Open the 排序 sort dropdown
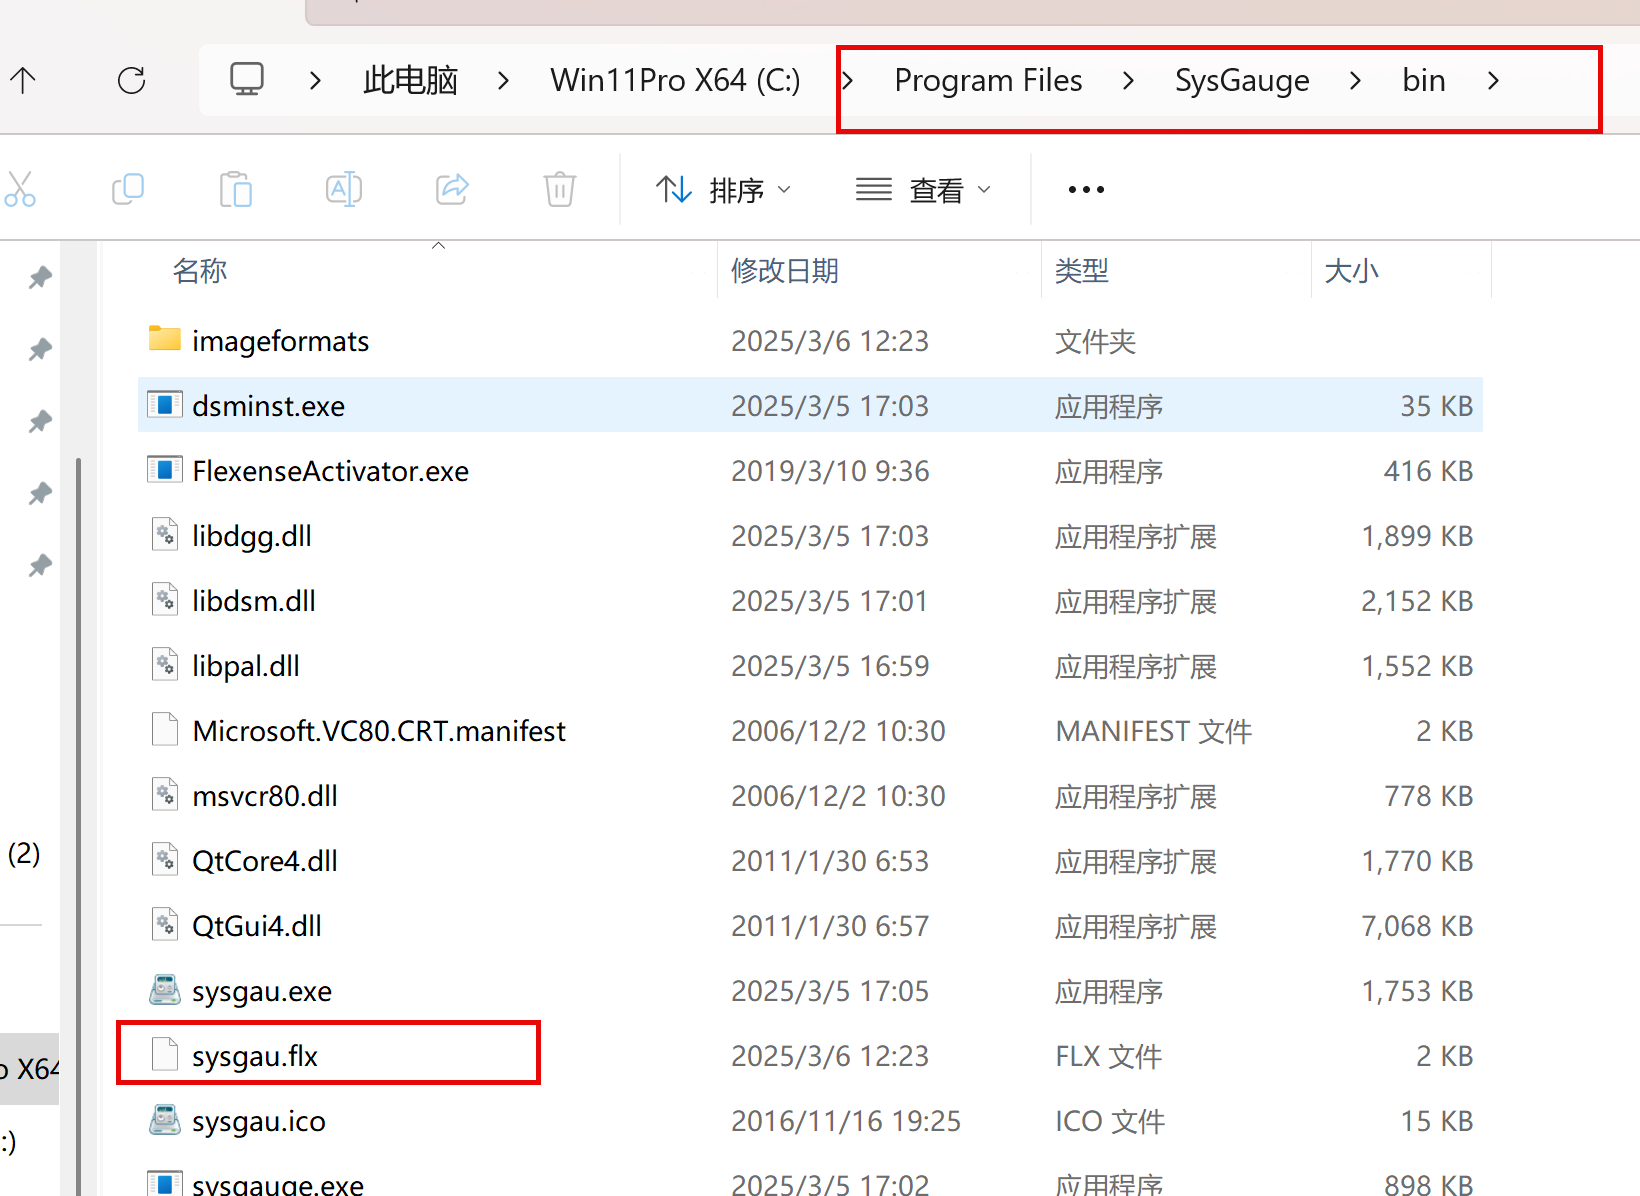Viewport: 1640px width, 1196px height. coord(724,190)
